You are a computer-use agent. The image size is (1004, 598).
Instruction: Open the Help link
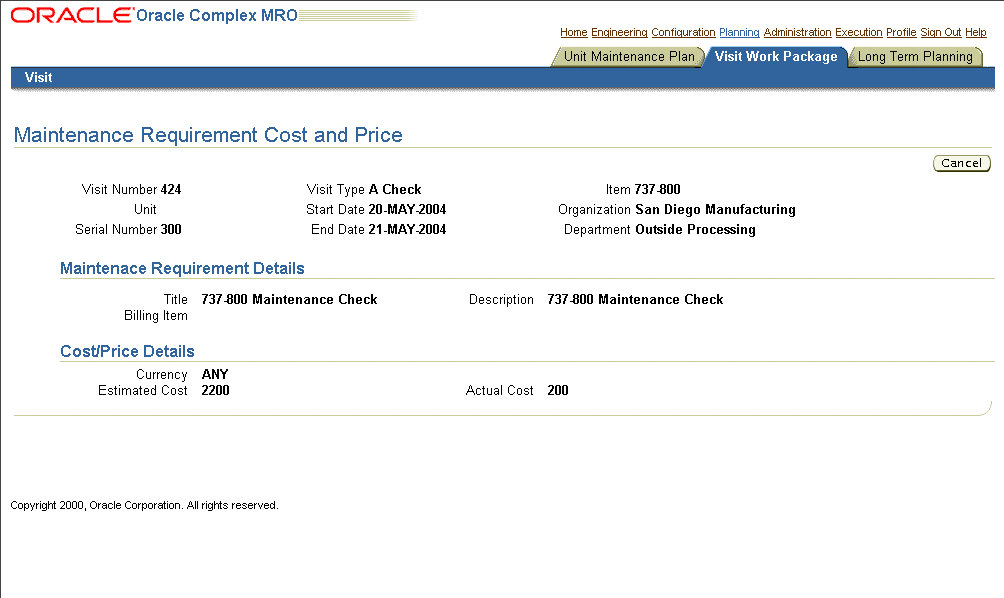coord(975,32)
